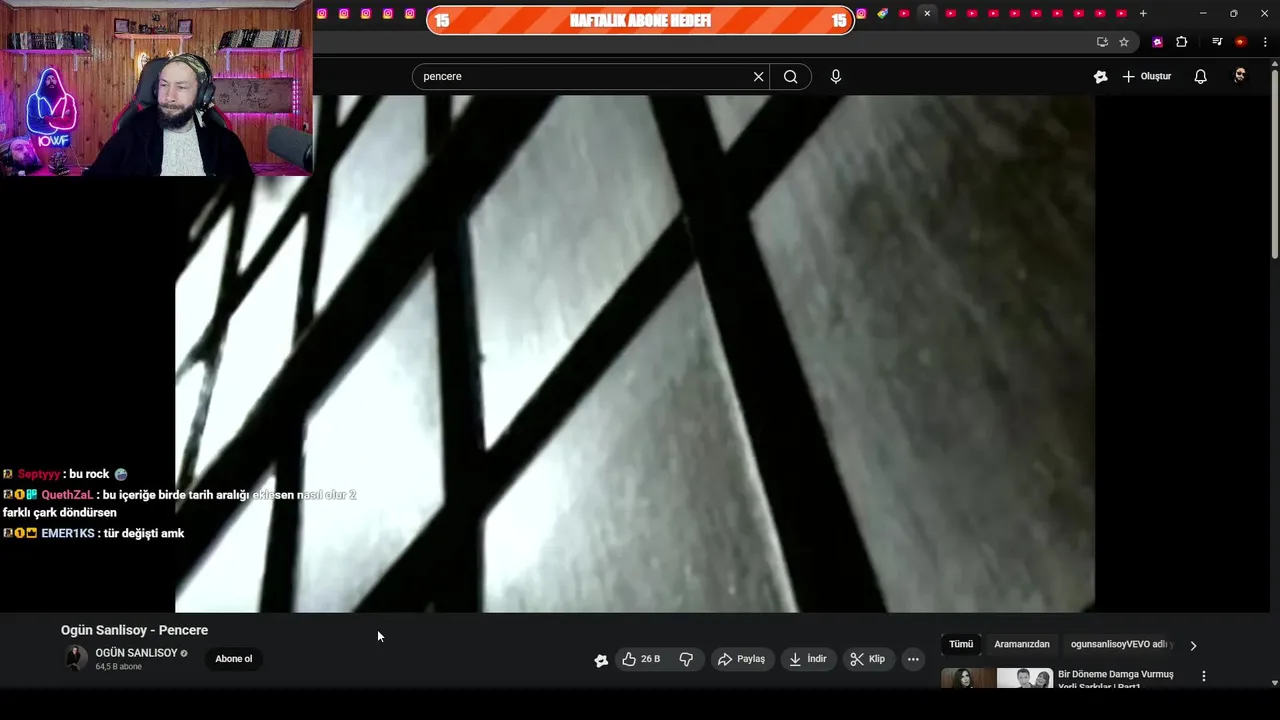
Task: Open the Bir Döneme Damga Vurmuş video title
Action: [x=1116, y=680]
